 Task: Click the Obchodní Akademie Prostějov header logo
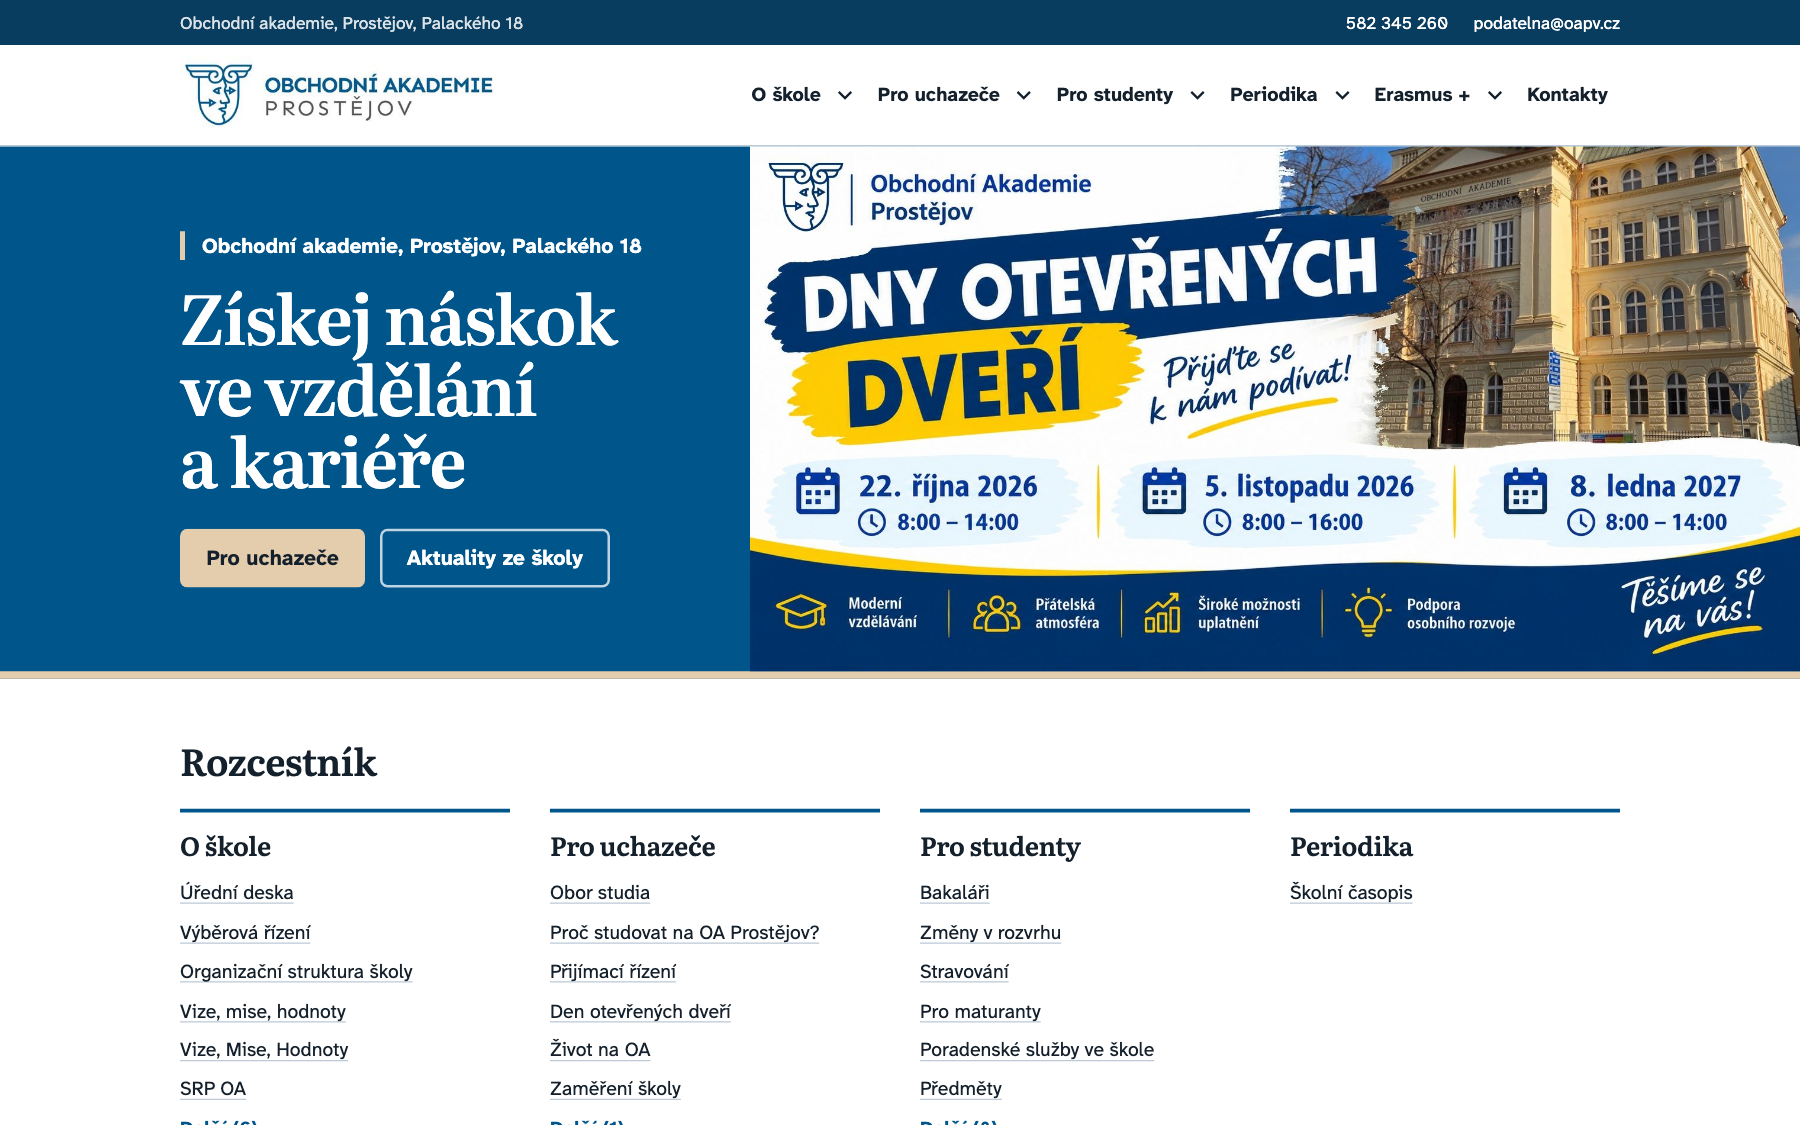click(x=338, y=95)
